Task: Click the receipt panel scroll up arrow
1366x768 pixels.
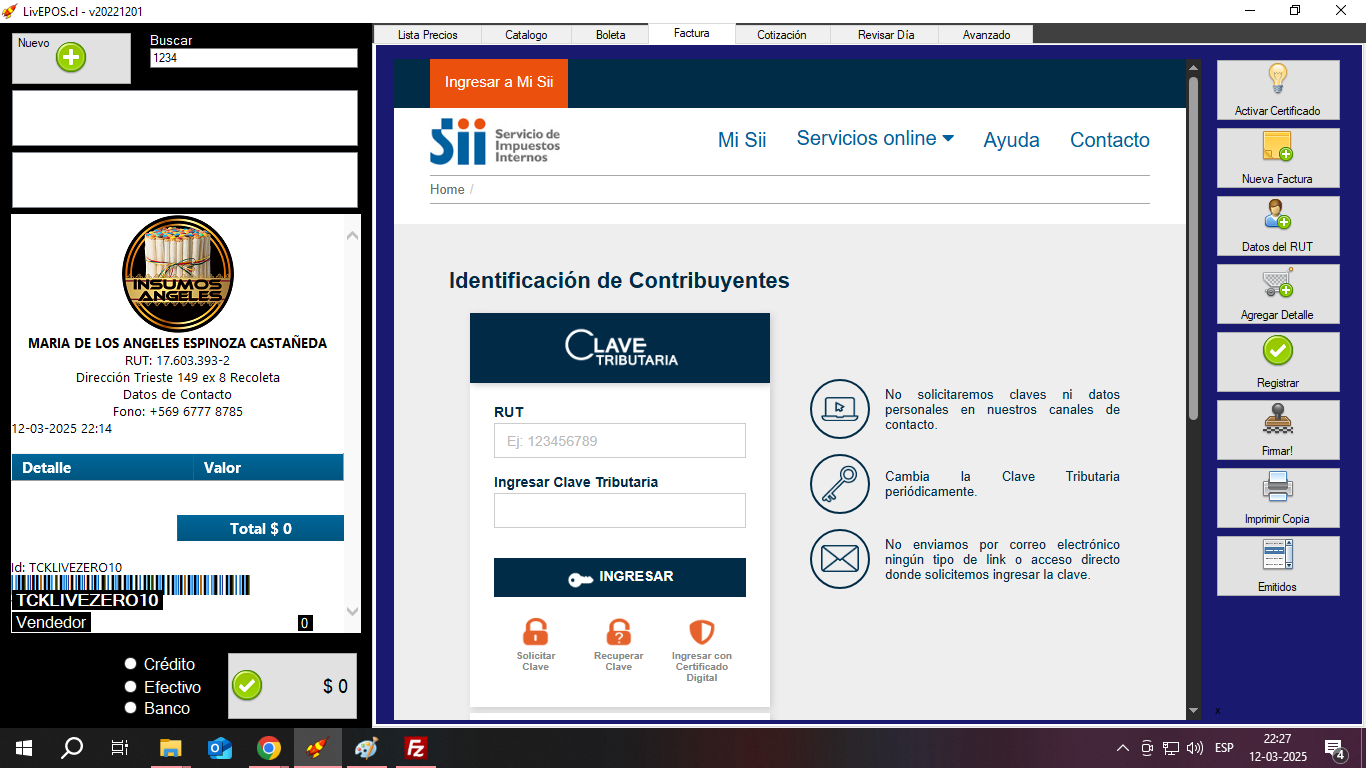Action: tap(352, 236)
